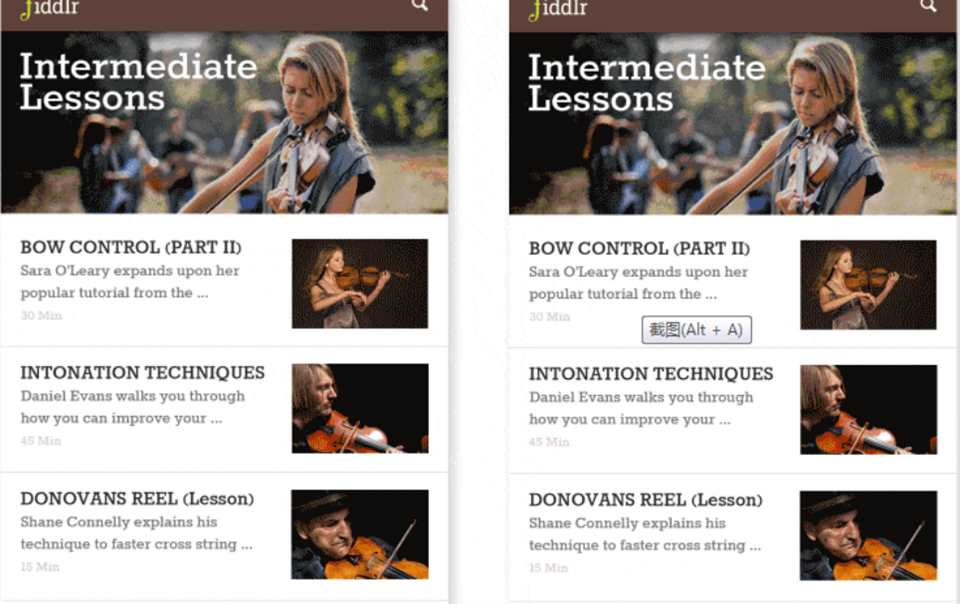This screenshot has height=604, width=960.
Task: Select DONOVANS REEL (Lesson) title in right panel
Action: 645,500
